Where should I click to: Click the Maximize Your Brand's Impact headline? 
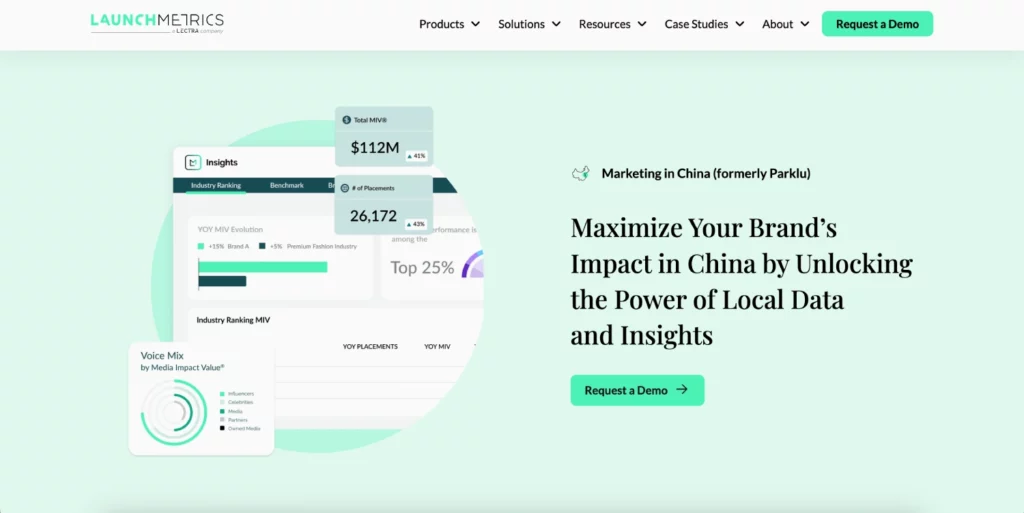pos(741,281)
